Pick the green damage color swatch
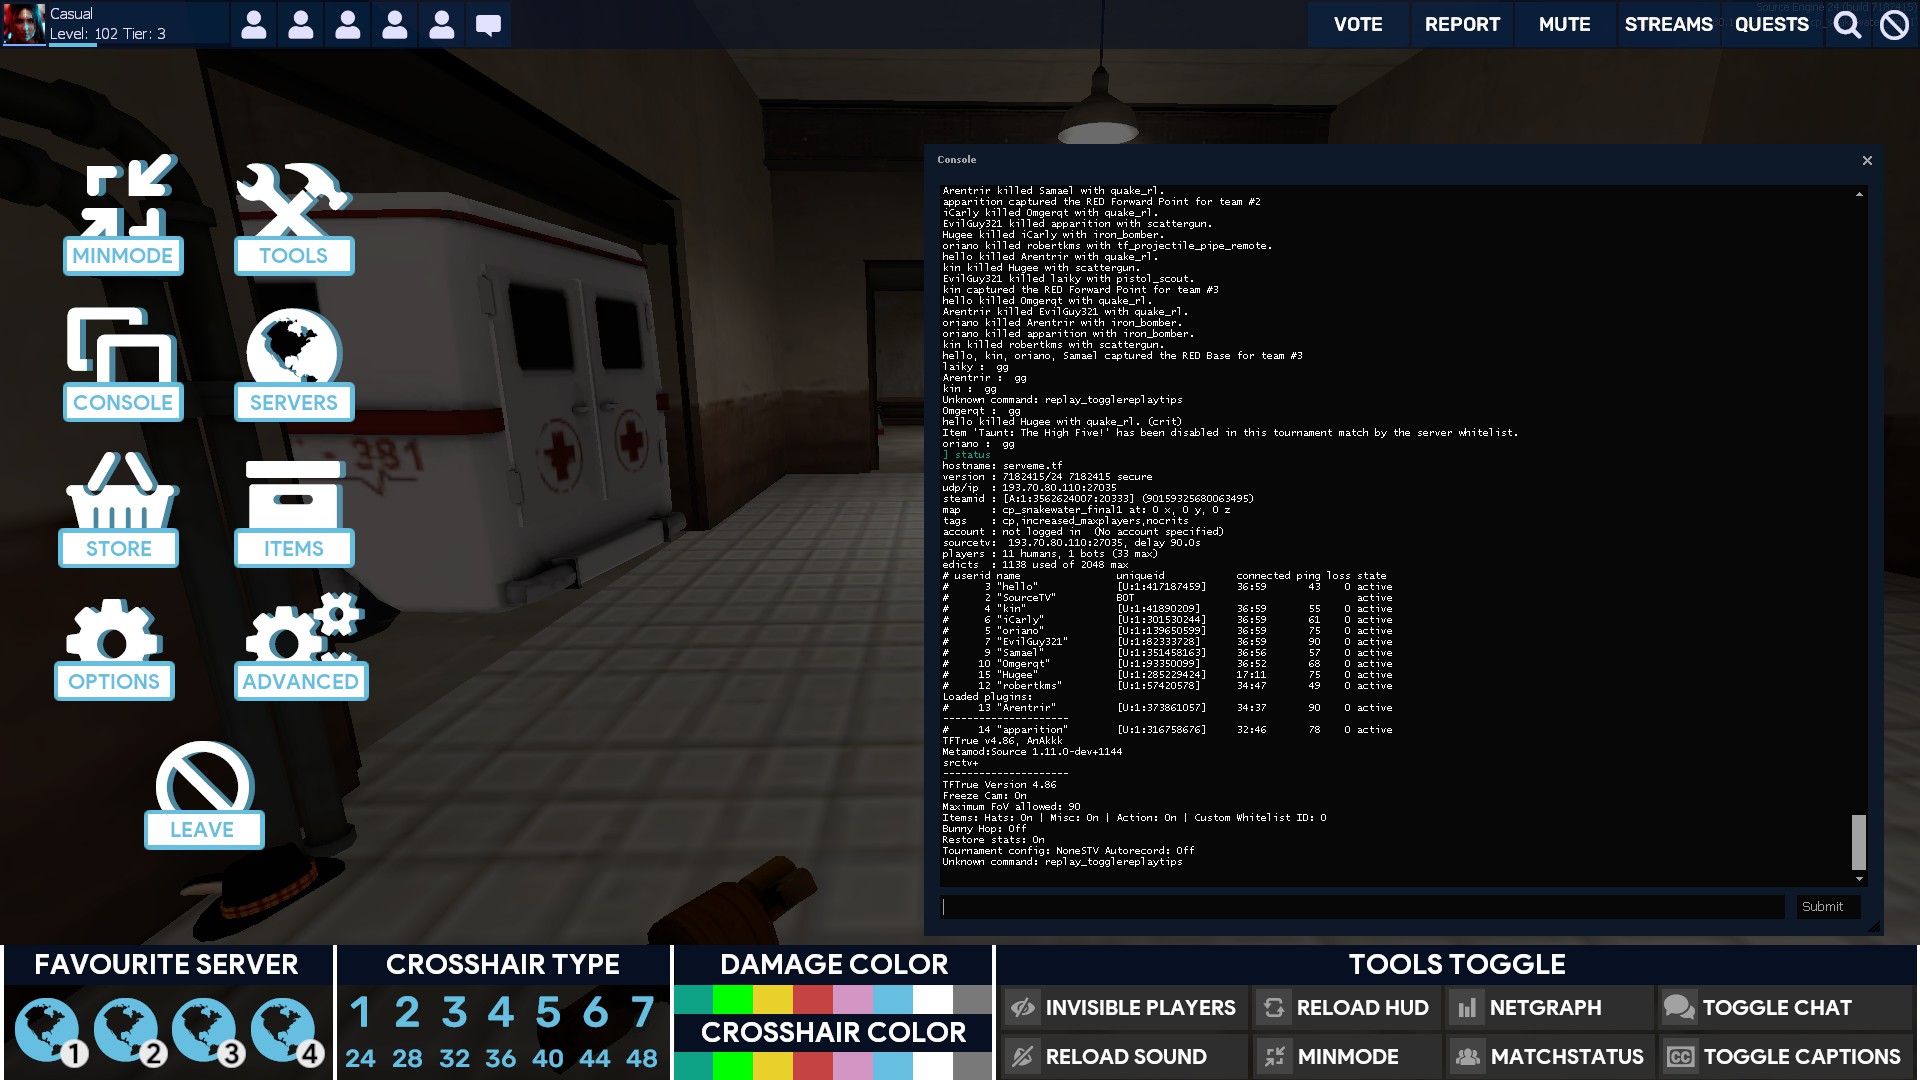This screenshot has width=1920, height=1080. coord(732,999)
